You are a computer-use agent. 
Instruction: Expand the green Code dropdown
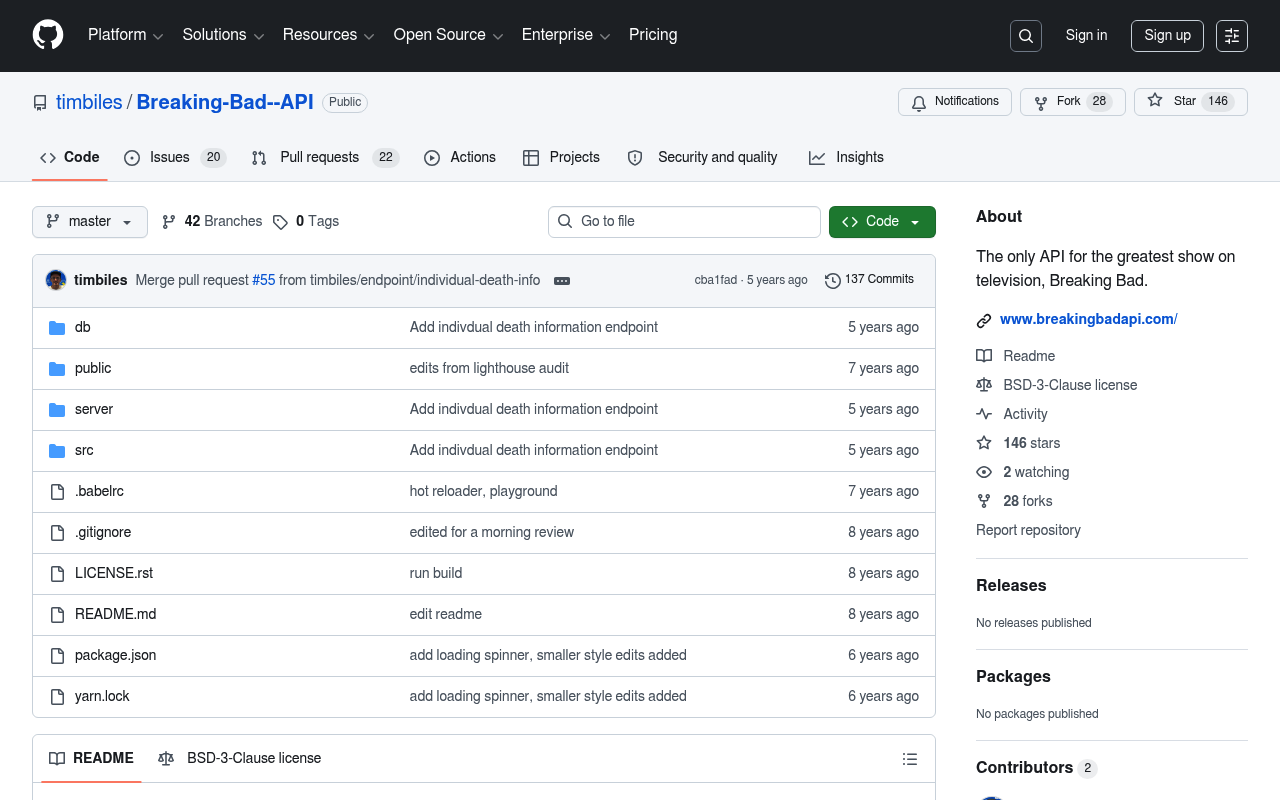click(882, 222)
